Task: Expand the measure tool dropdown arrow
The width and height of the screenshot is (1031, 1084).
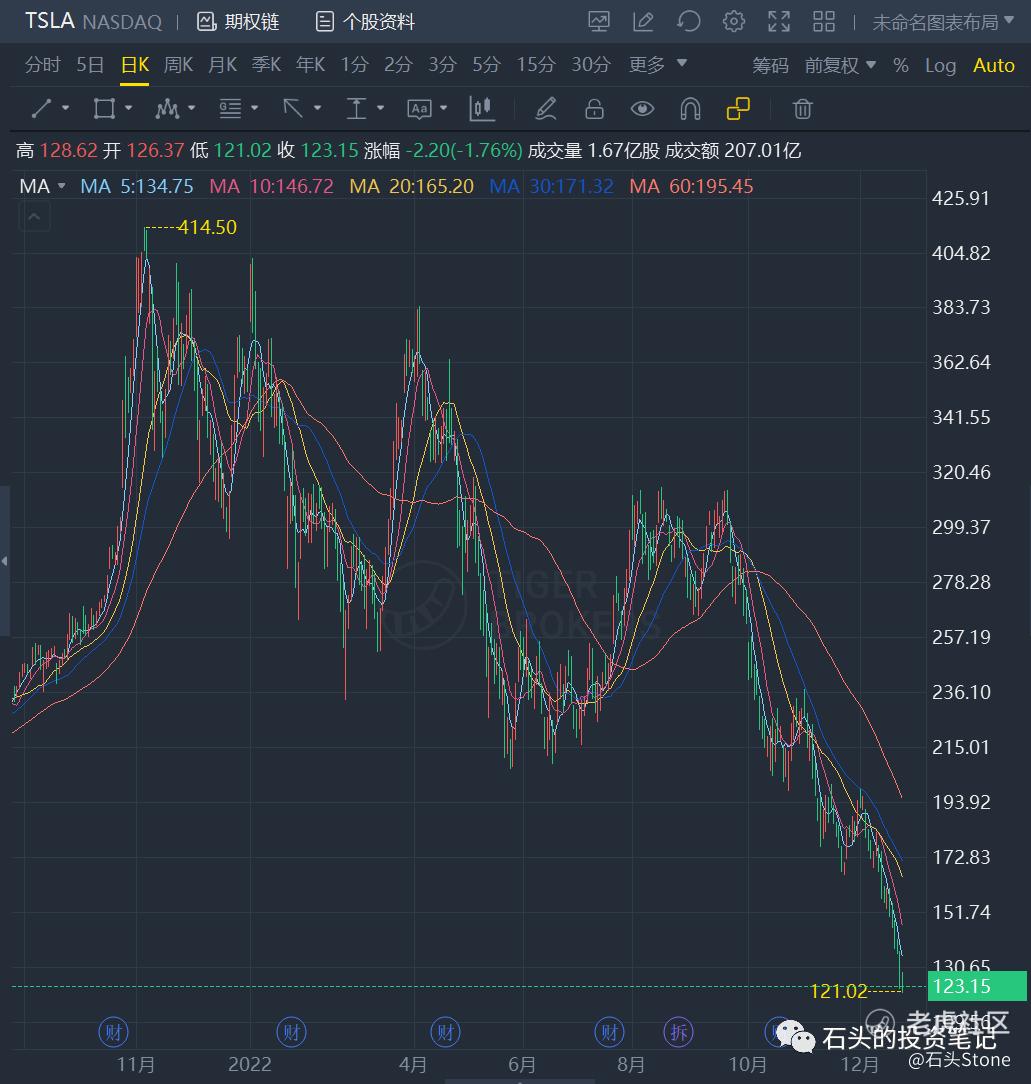Action: (380, 108)
